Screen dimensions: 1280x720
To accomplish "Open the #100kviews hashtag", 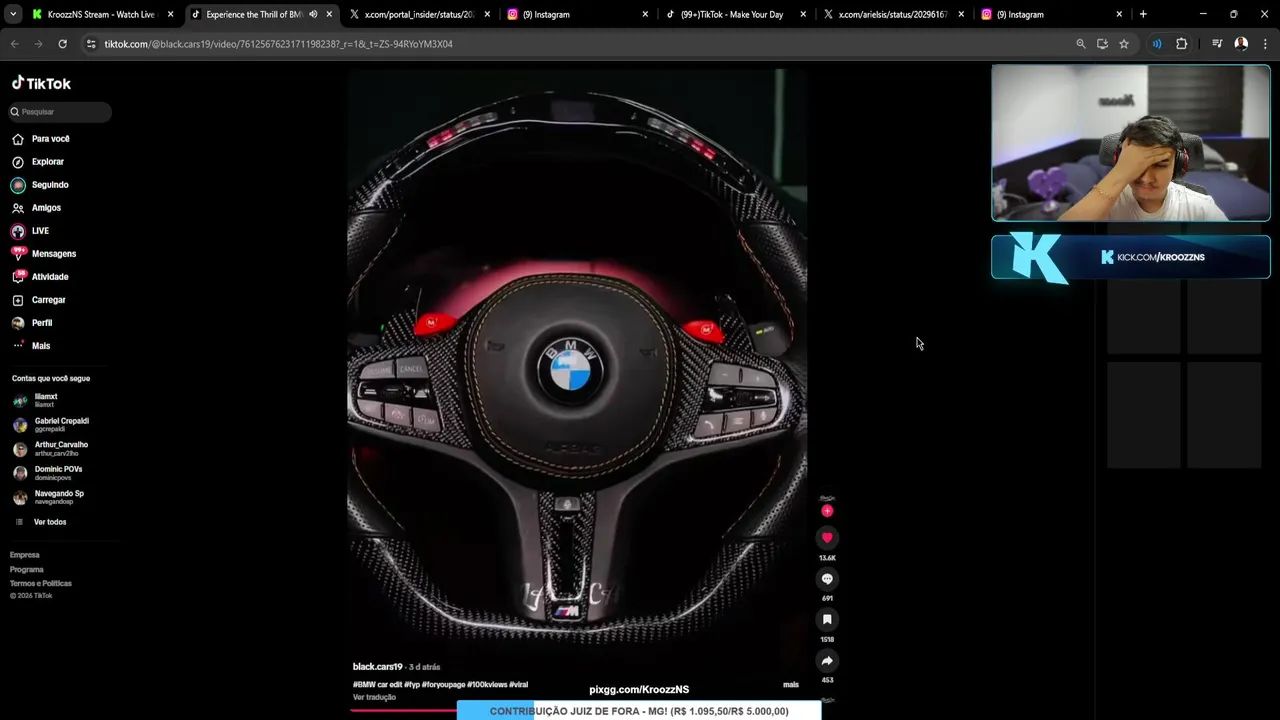I will coord(486,685).
